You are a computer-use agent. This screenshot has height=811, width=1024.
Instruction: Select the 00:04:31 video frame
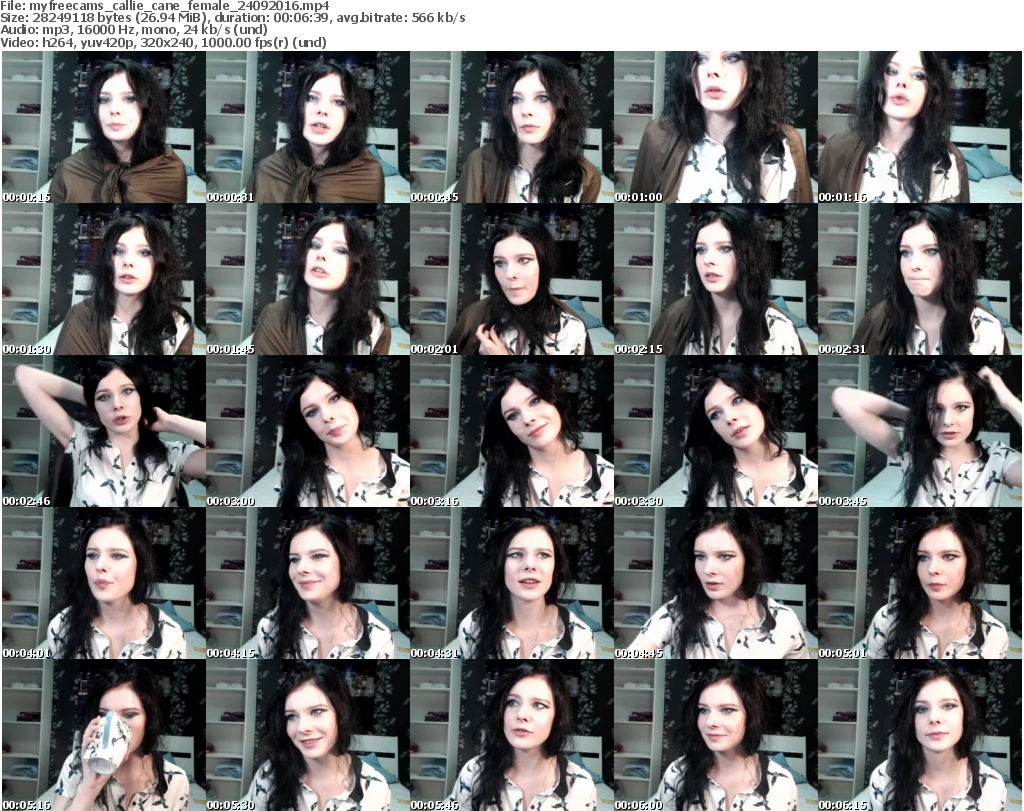click(511, 584)
